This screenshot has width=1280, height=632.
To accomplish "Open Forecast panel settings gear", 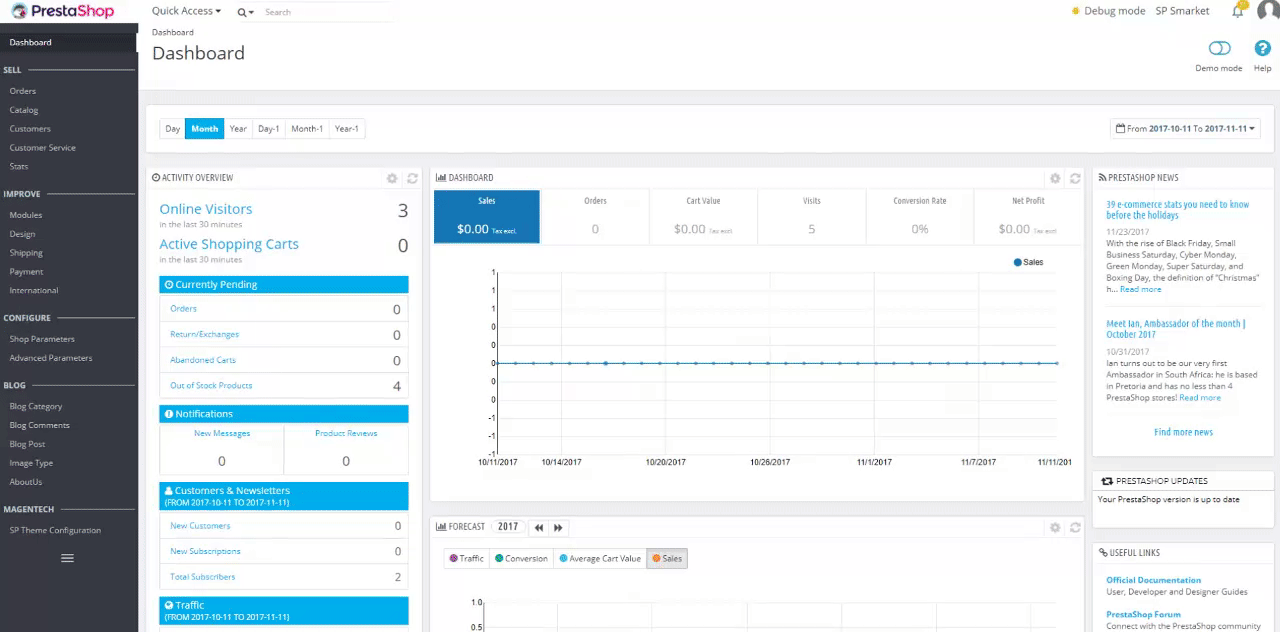I will [1055, 527].
